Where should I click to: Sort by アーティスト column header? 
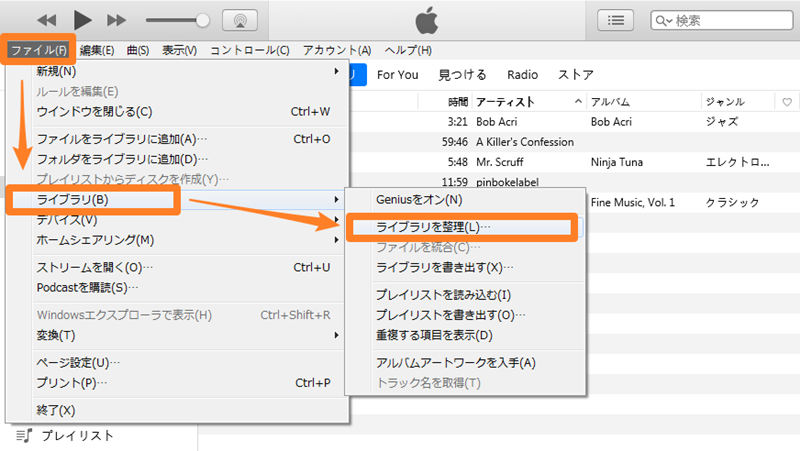(x=506, y=102)
